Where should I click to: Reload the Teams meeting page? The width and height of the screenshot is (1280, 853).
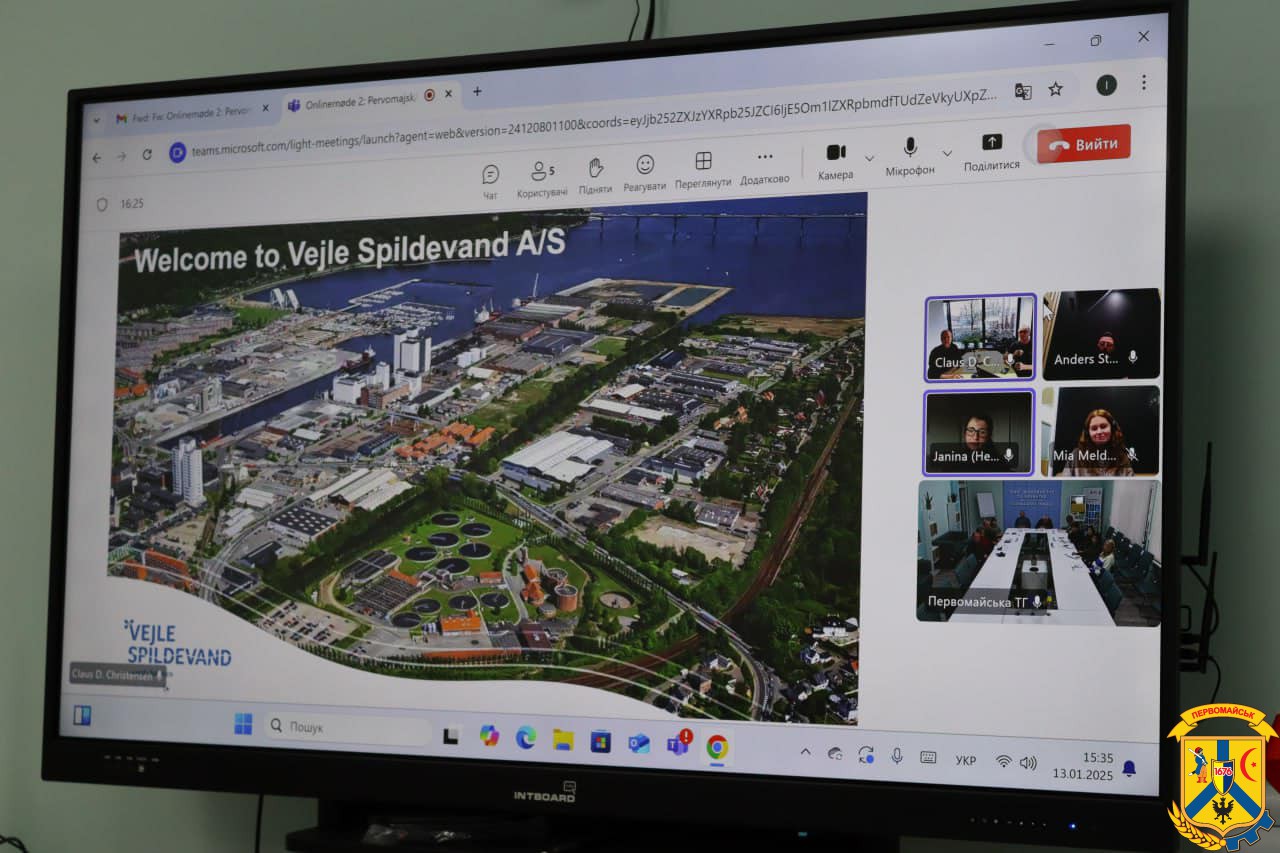tap(147, 154)
